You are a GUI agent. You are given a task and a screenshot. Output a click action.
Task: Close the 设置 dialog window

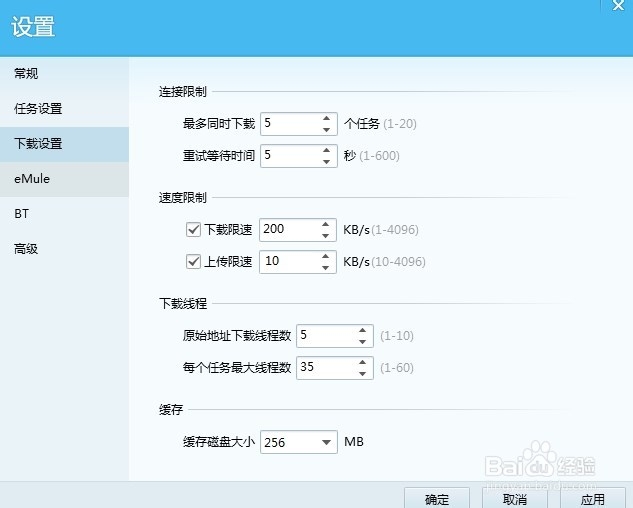(618, 5)
